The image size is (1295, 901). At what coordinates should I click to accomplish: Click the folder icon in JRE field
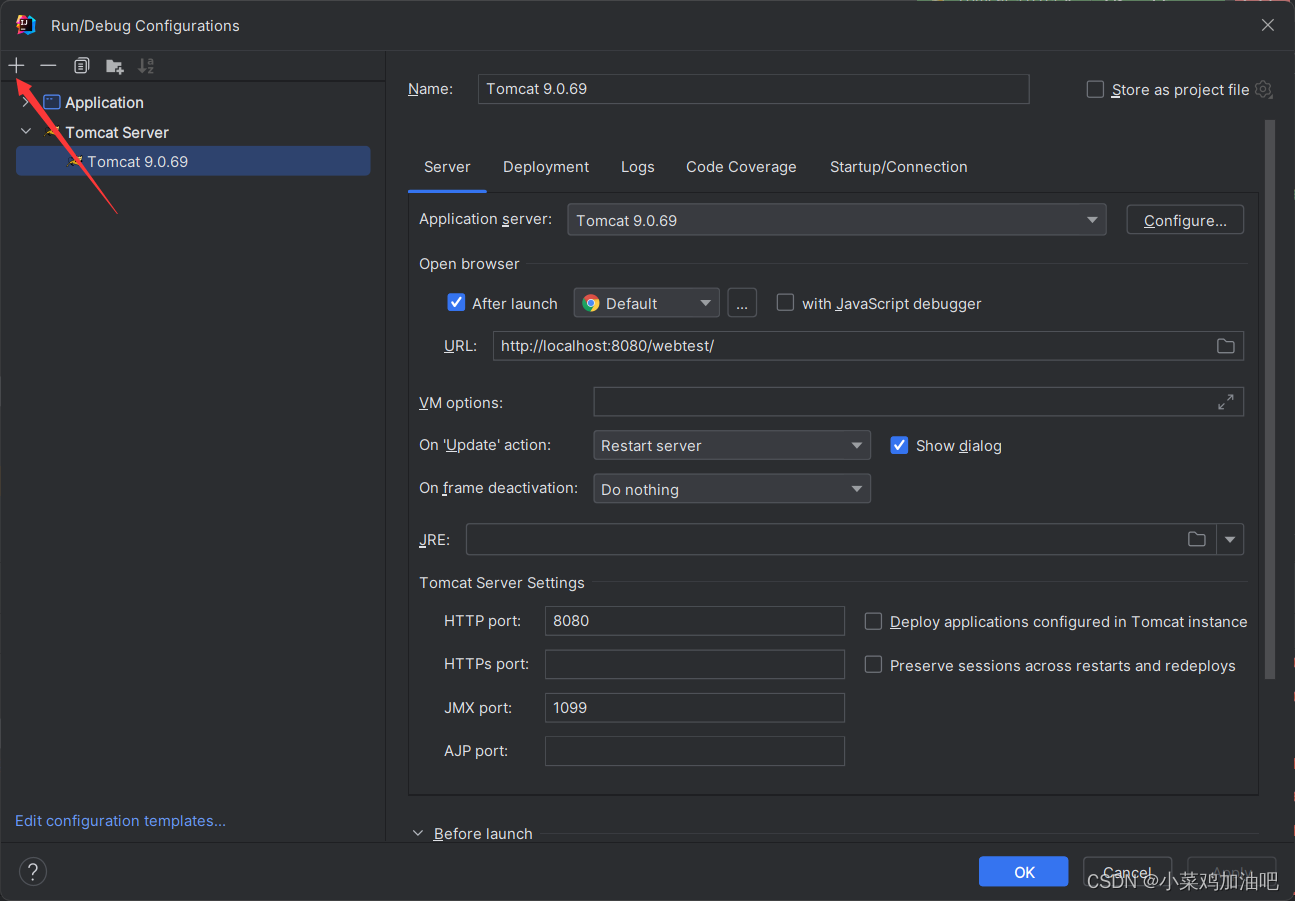1196,539
